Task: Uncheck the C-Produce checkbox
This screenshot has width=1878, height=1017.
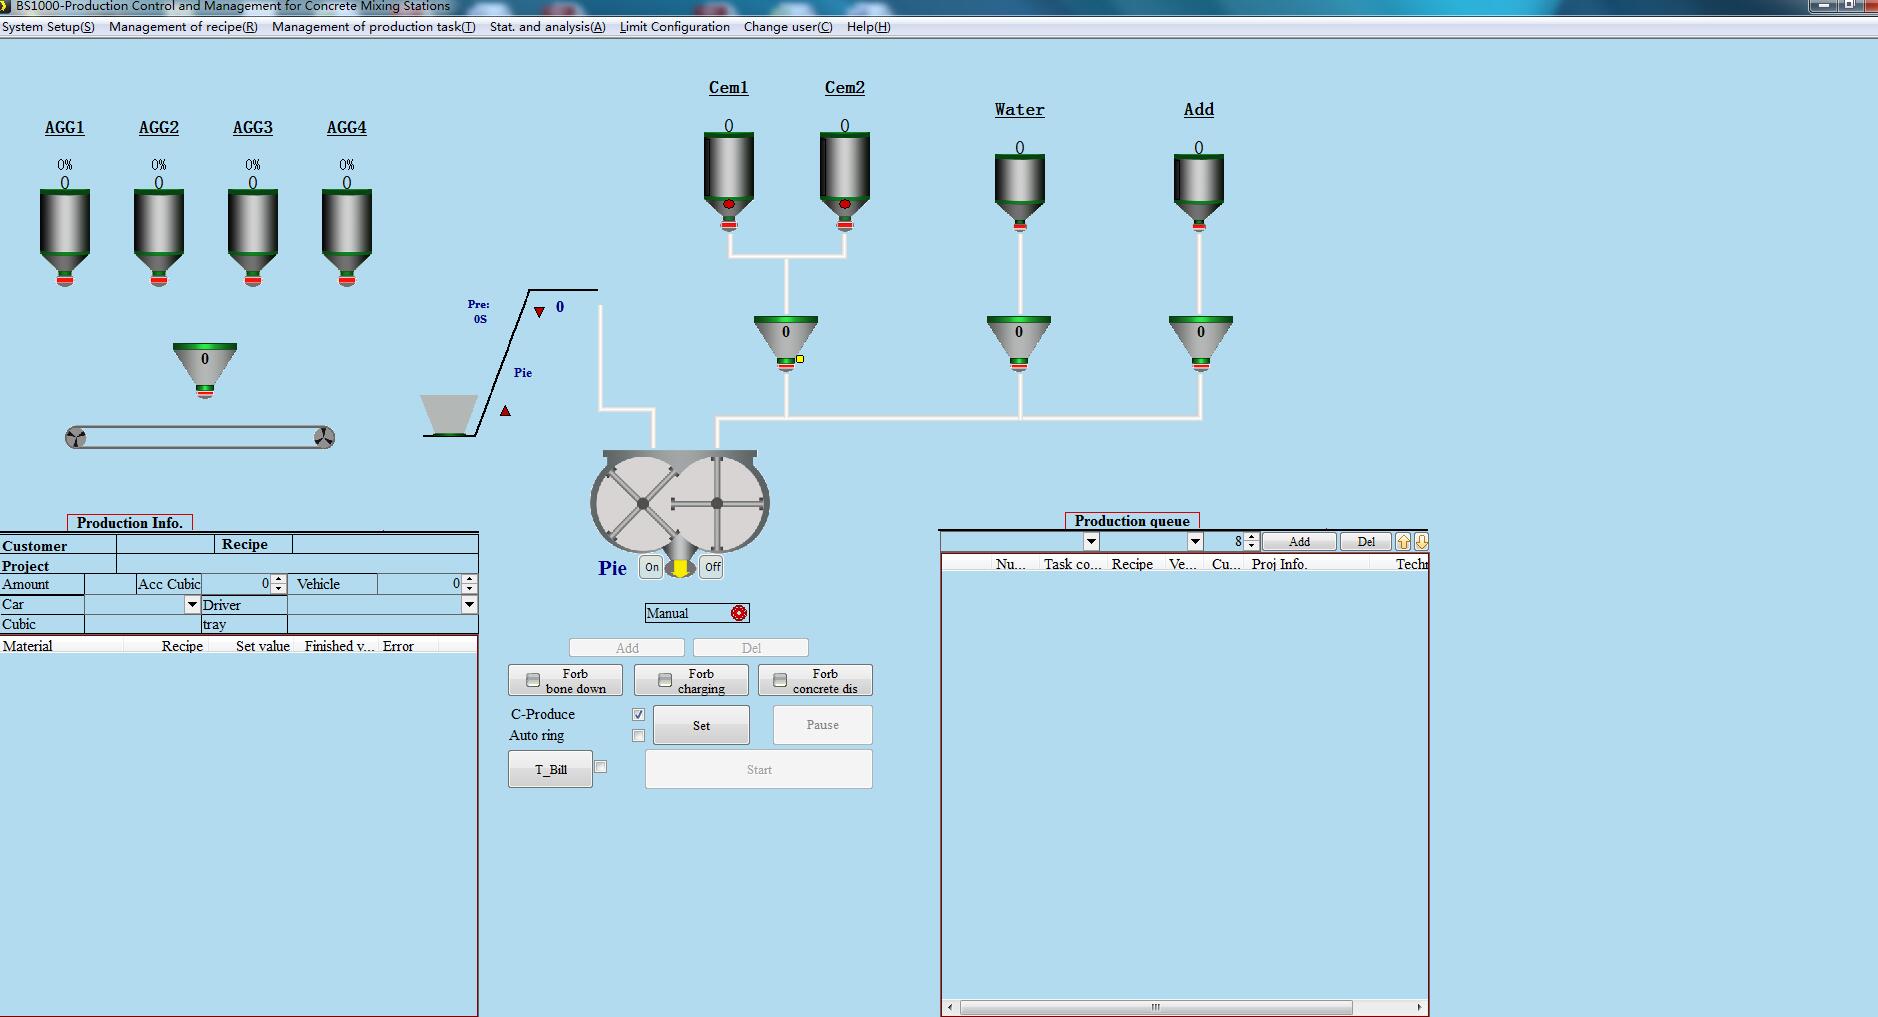Action: (639, 714)
